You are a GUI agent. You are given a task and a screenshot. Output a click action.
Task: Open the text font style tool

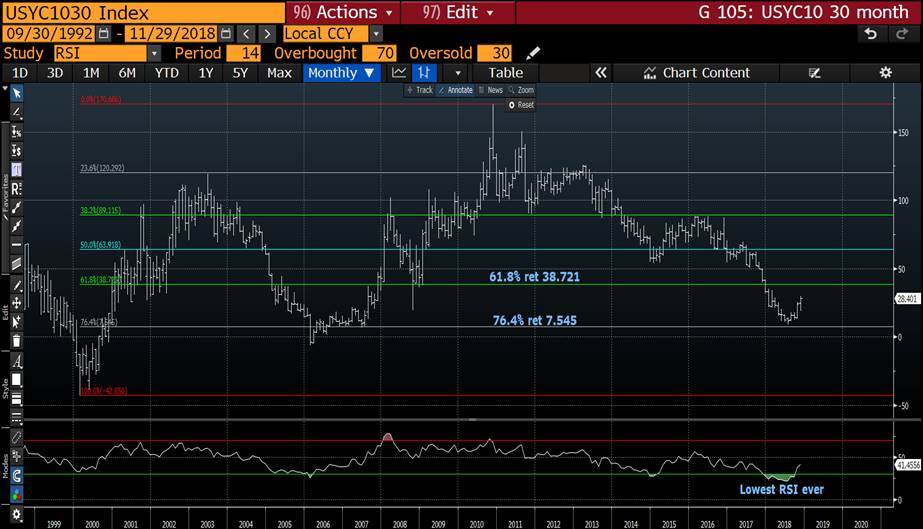click(x=16, y=361)
